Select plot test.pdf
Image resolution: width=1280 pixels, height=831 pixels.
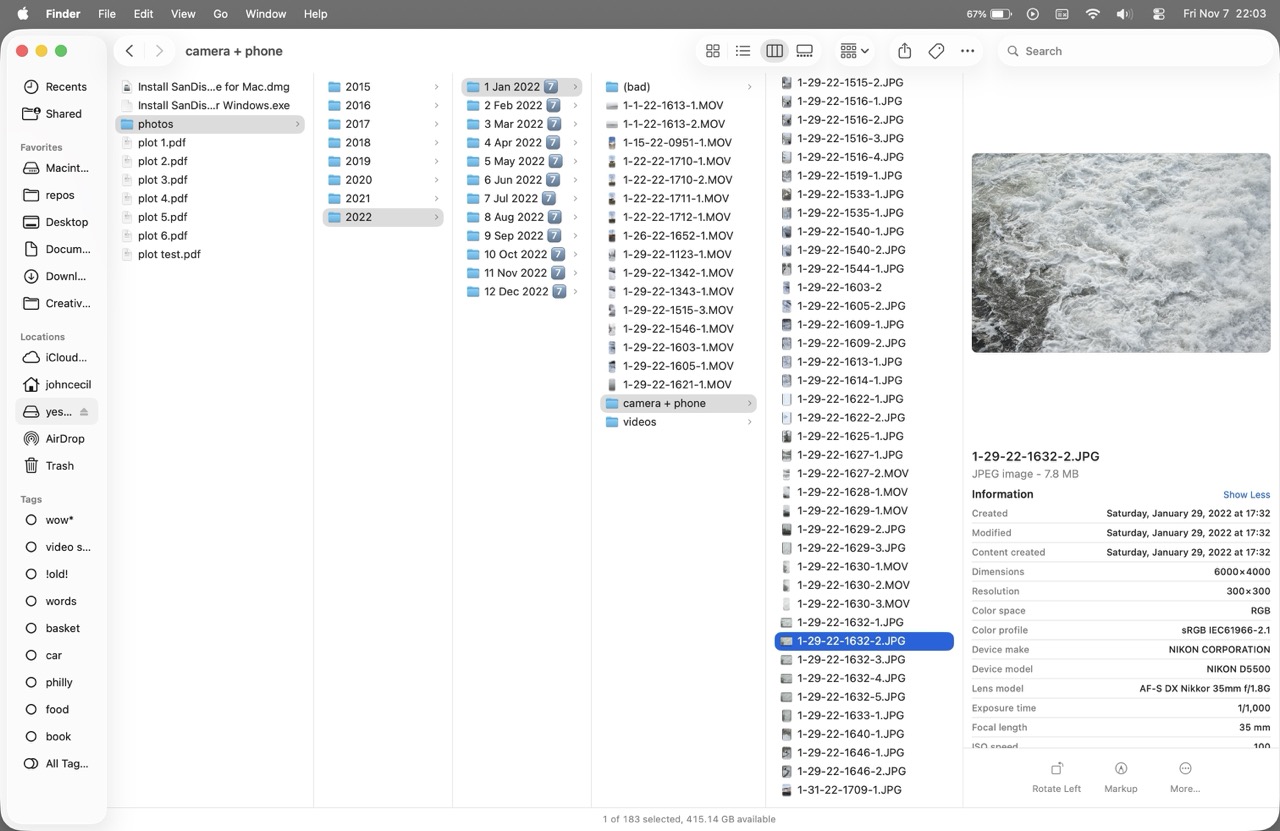pyautogui.click(x=210, y=255)
